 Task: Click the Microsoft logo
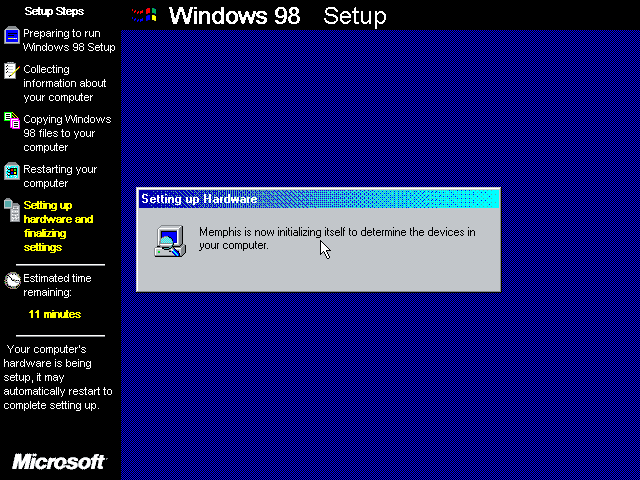coord(59,462)
